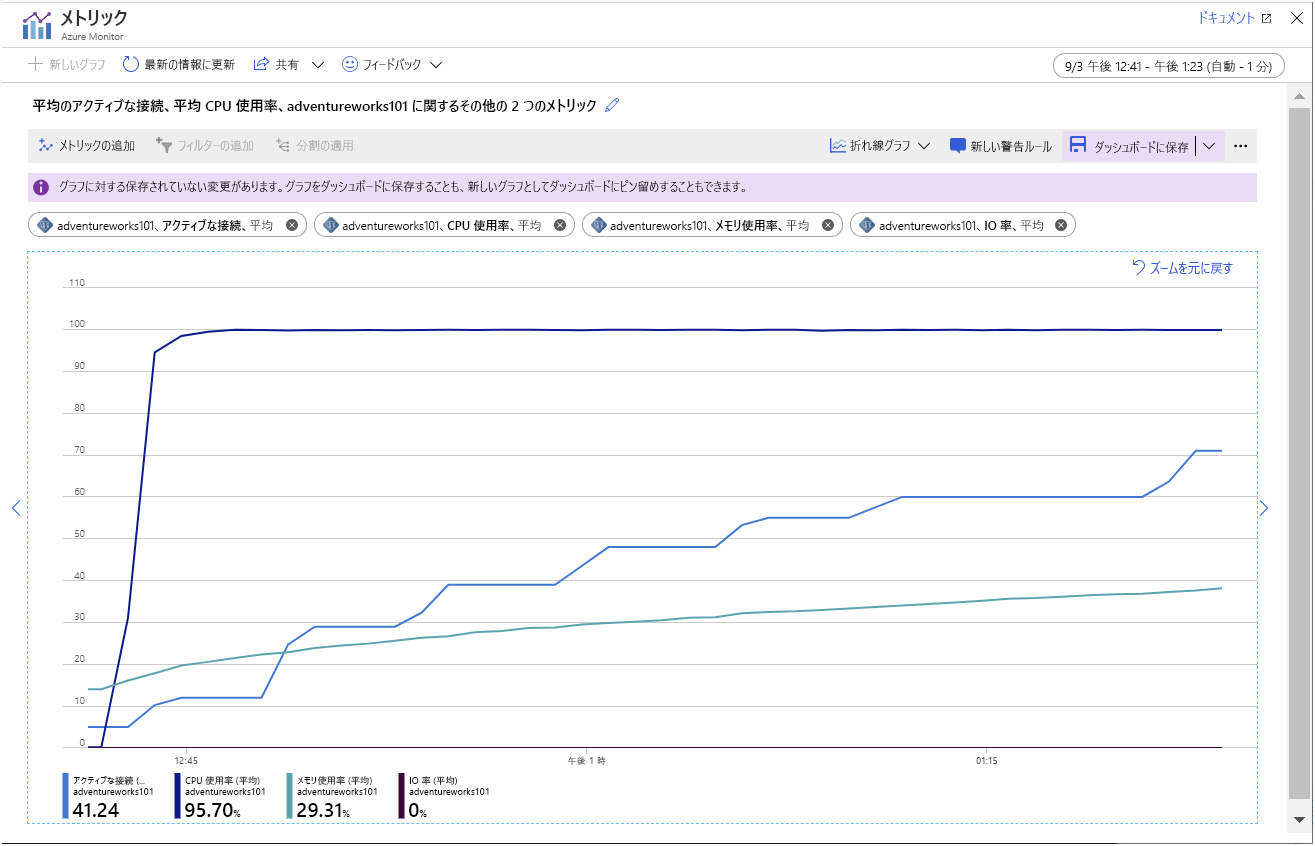
Task: Click the IO 率 legend color swatch
Action: coord(402,796)
